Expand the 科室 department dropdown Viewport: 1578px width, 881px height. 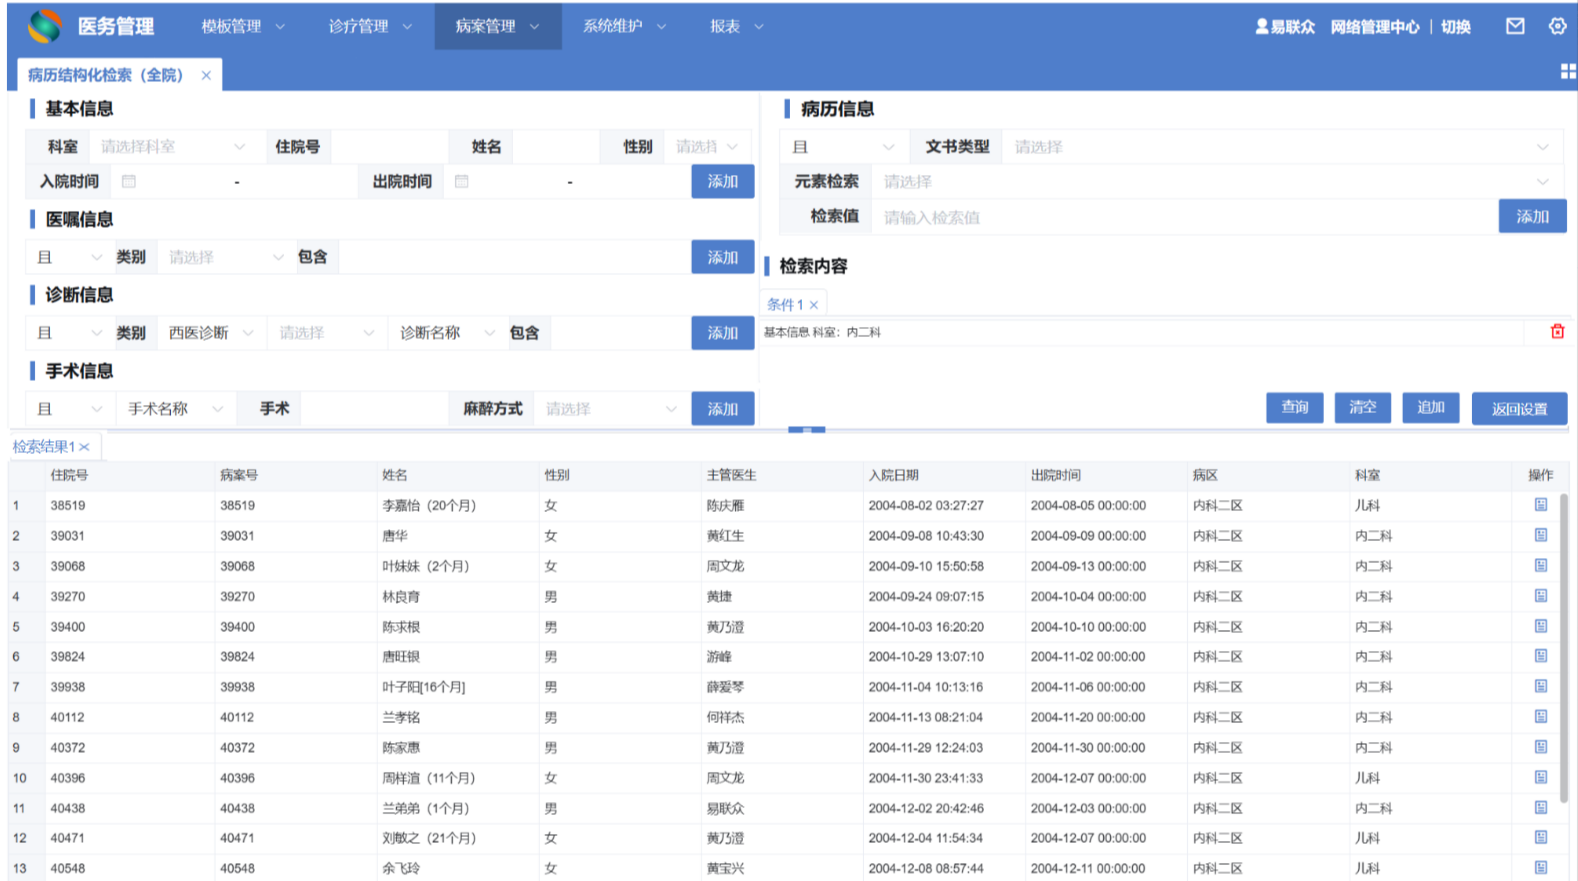(172, 147)
